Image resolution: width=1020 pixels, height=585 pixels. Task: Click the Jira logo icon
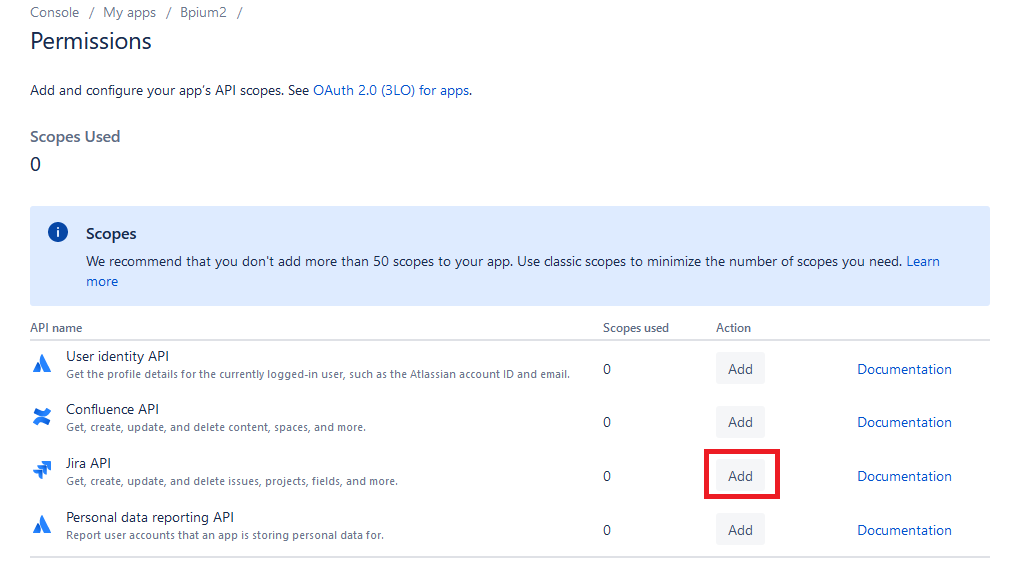42,469
